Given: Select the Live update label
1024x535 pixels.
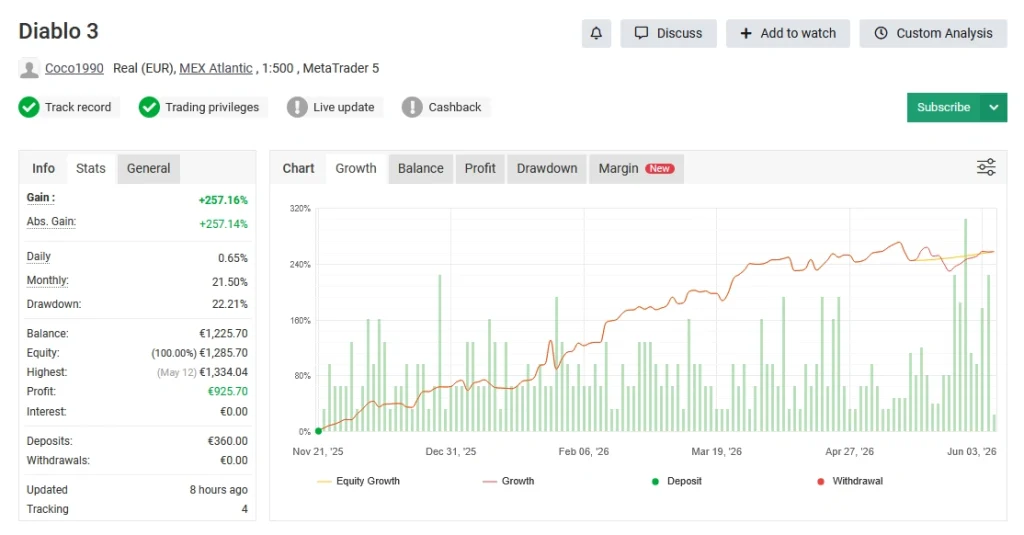Looking at the screenshot, I should pos(344,107).
